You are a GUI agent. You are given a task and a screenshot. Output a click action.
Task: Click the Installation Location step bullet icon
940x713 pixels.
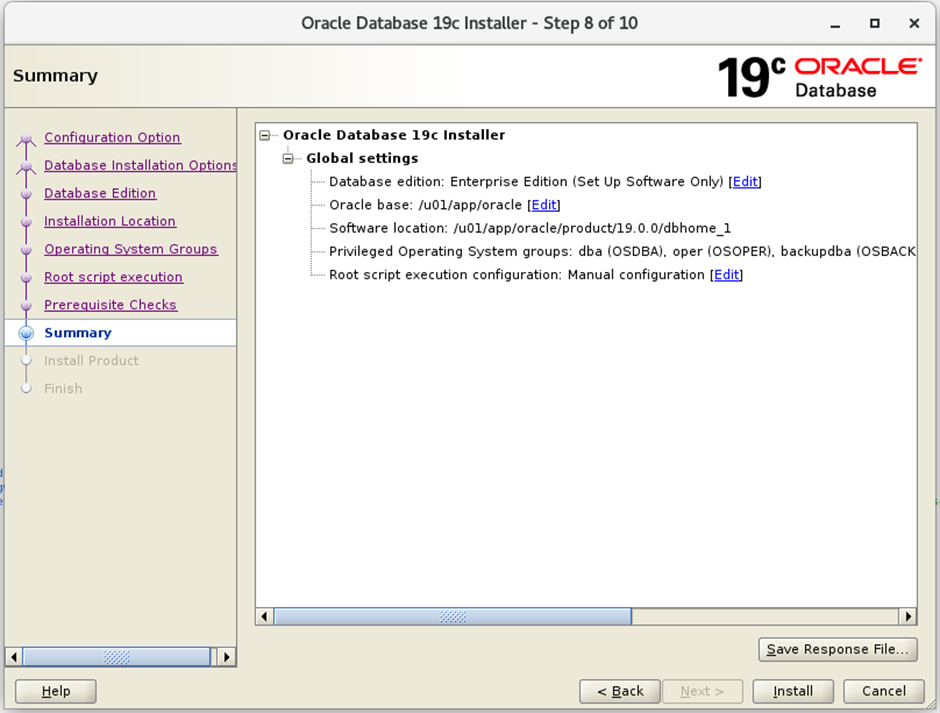[x=26, y=222]
